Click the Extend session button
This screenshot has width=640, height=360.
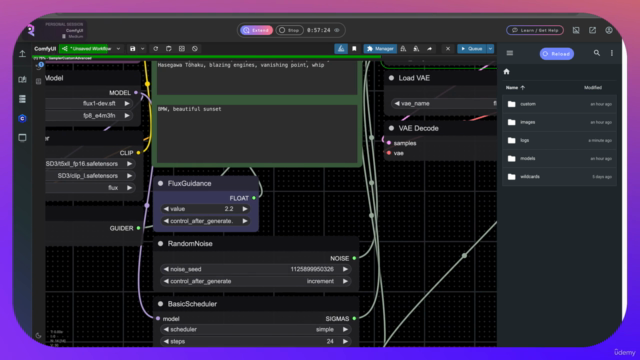pyautogui.click(x=256, y=30)
